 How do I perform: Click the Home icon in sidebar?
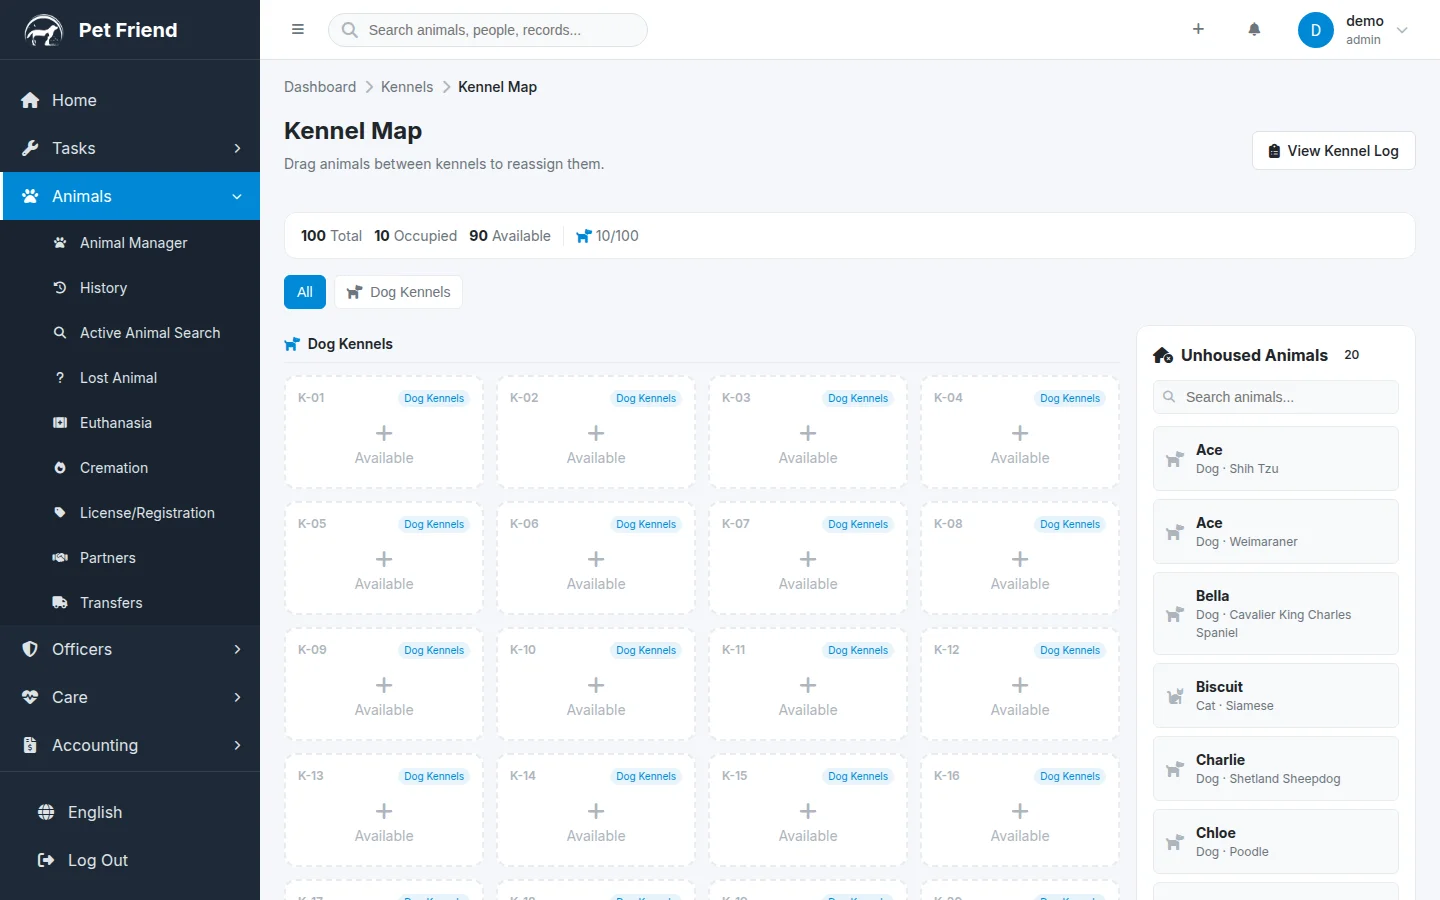pos(30,100)
